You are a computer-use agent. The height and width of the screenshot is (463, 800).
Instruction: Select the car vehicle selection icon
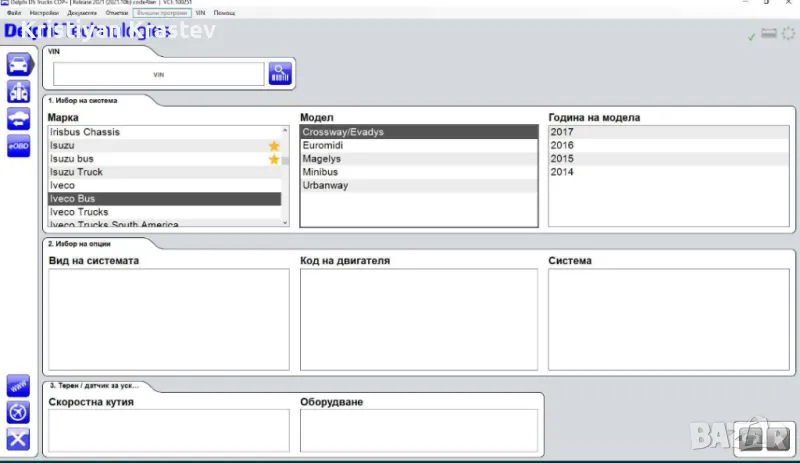(x=18, y=66)
